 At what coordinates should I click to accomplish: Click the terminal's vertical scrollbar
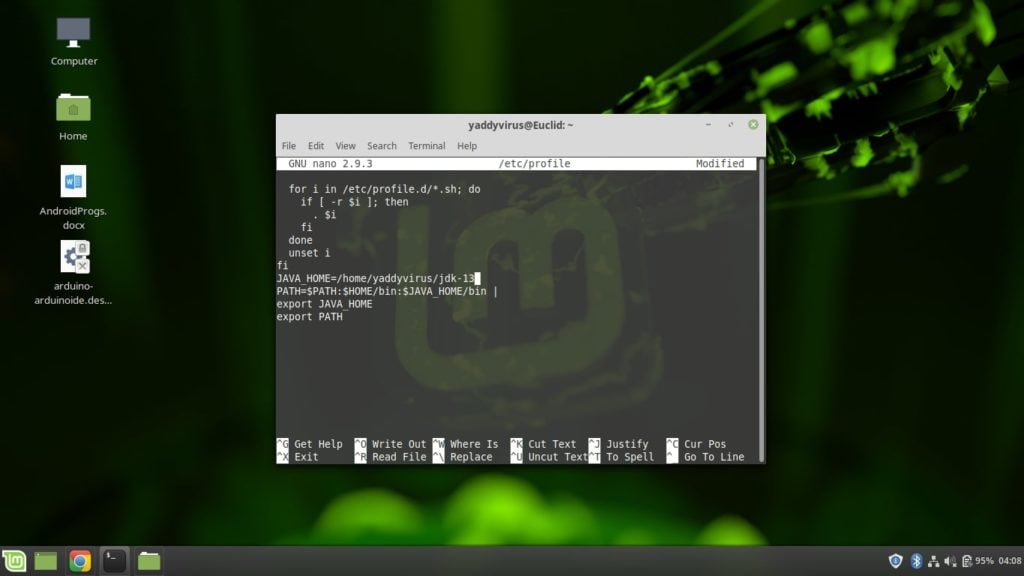[761, 310]
